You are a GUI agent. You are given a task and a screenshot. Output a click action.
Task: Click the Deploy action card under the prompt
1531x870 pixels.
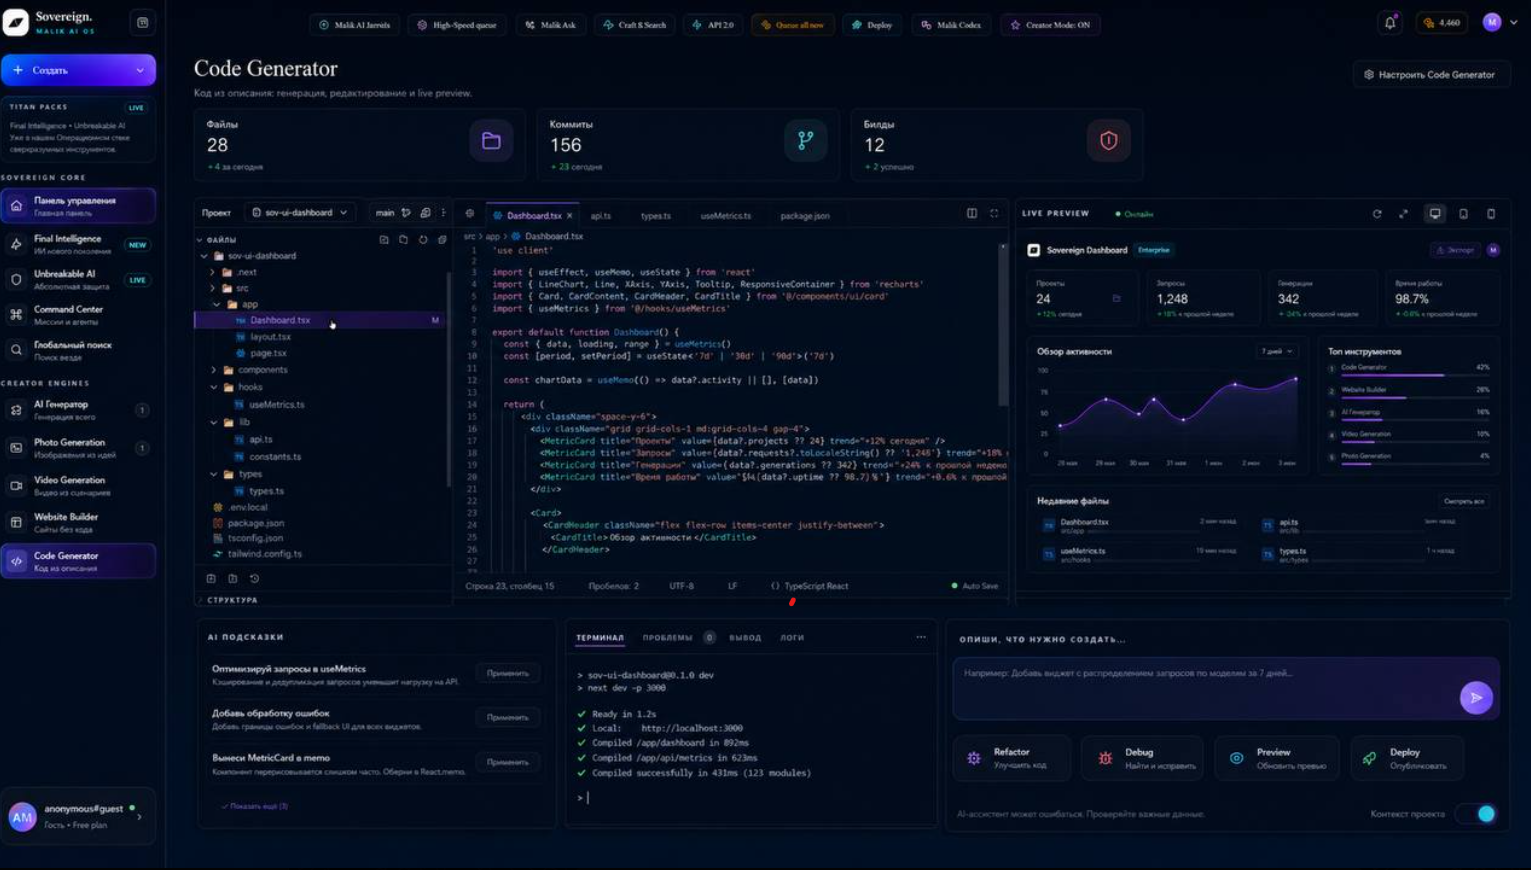click(1407, 758)
